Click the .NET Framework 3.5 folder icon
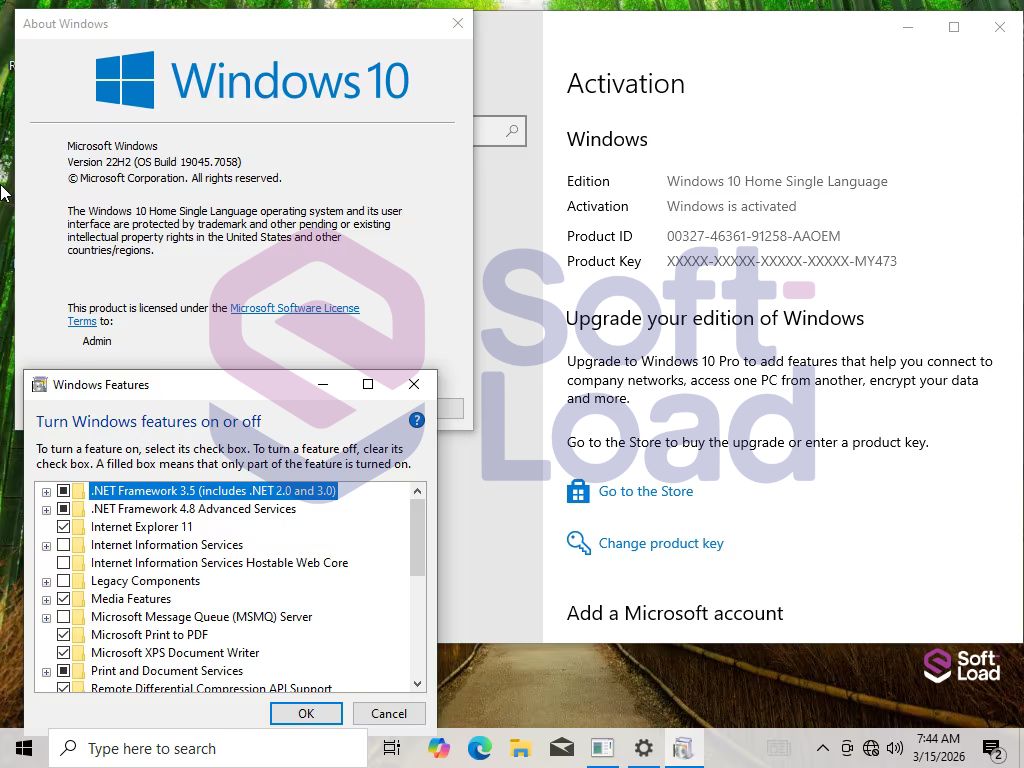The image size is (1024, 768). pos(79,490)
